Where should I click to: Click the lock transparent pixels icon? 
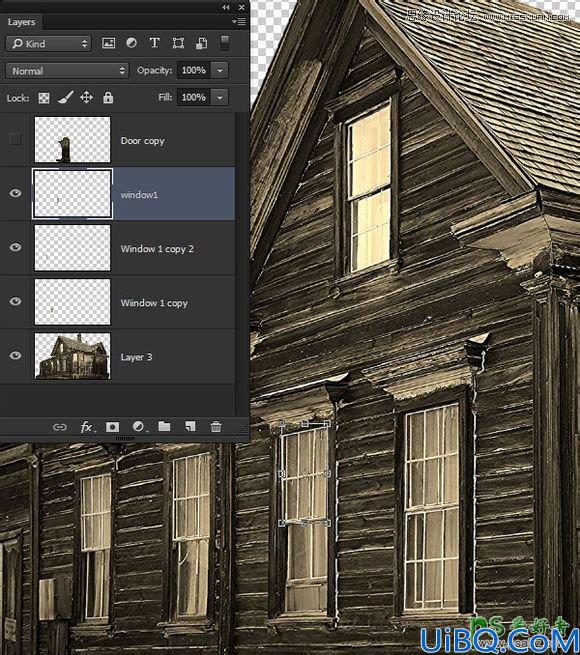tap(43, 98)
